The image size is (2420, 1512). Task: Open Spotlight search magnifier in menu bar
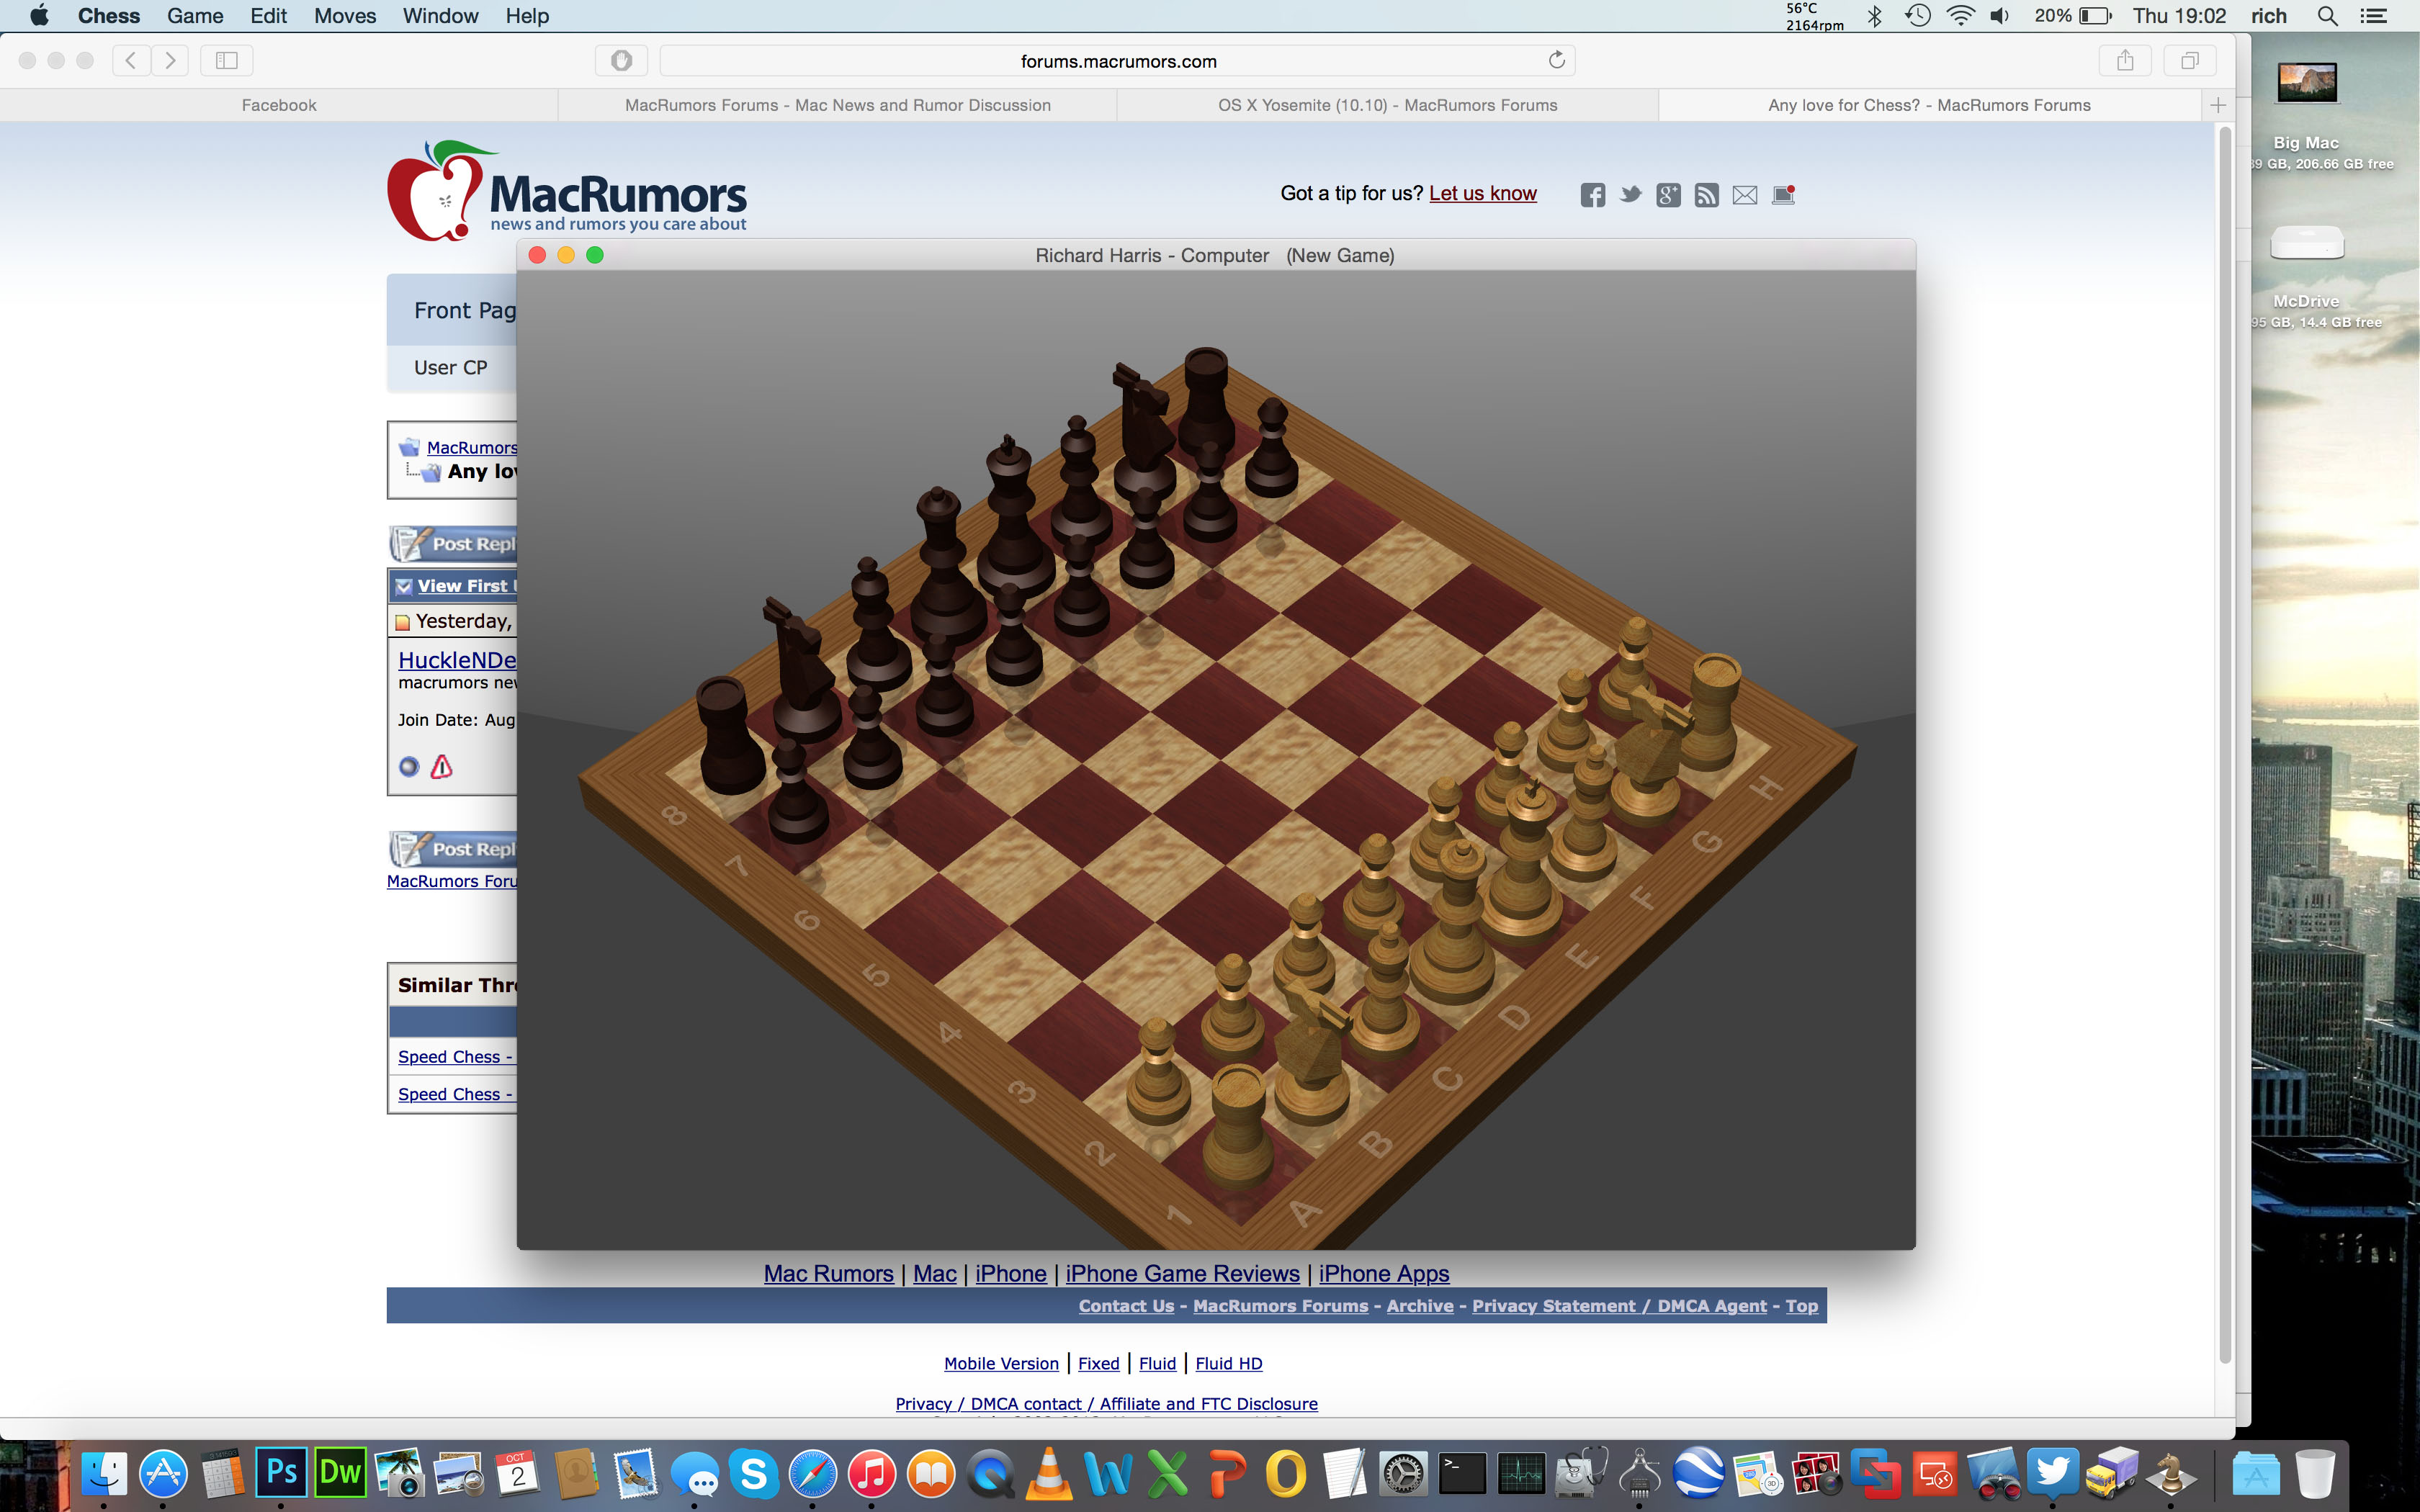click(x=2327, y=16)
